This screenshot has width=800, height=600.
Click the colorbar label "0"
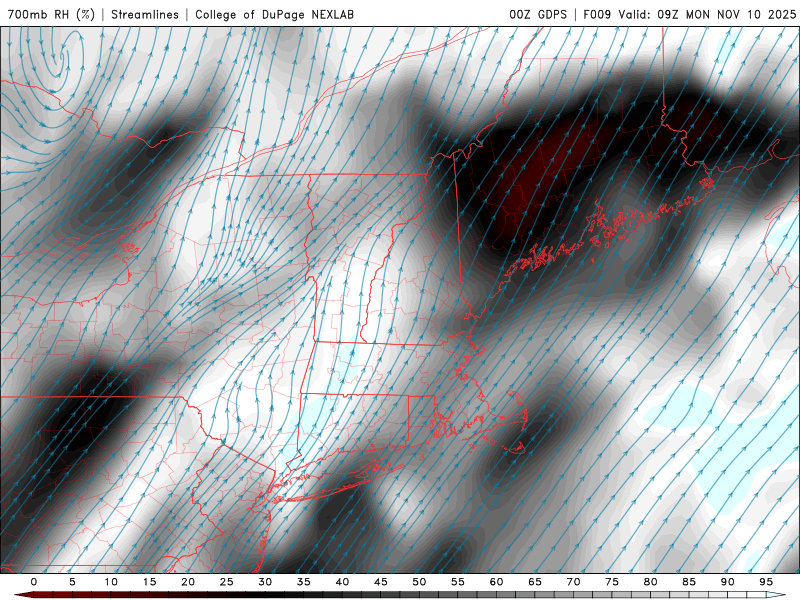click(x=34, y=582)
